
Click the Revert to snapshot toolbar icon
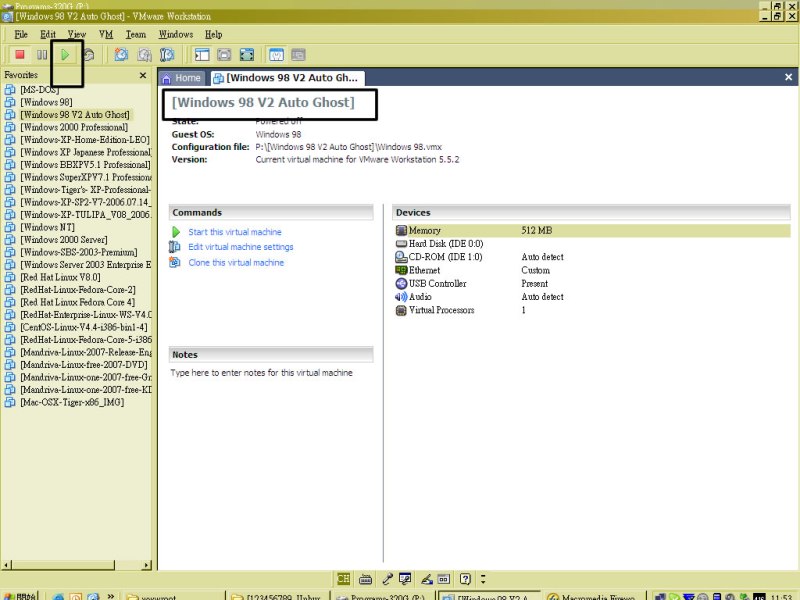click(x=144, y=54)
